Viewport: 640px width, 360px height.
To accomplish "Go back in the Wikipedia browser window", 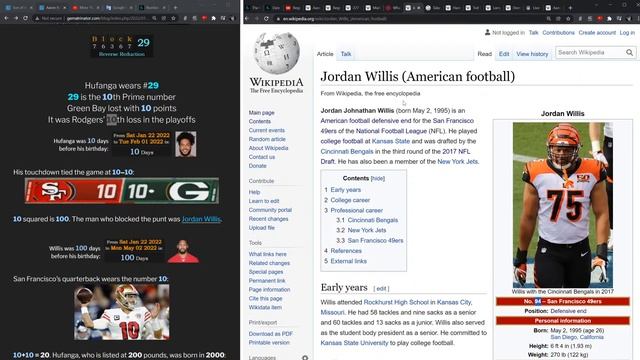I will (x=247, y=19).
